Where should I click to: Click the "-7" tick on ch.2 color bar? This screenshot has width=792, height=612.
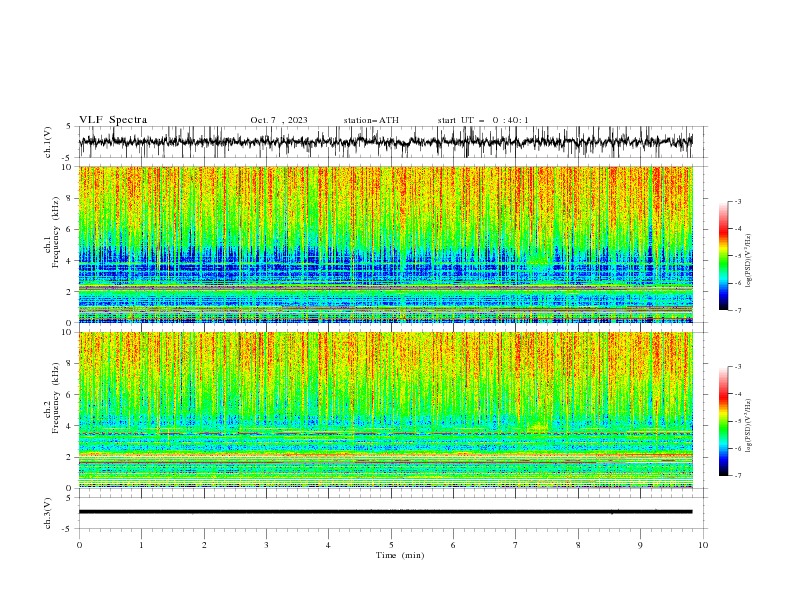pos(738,476)
